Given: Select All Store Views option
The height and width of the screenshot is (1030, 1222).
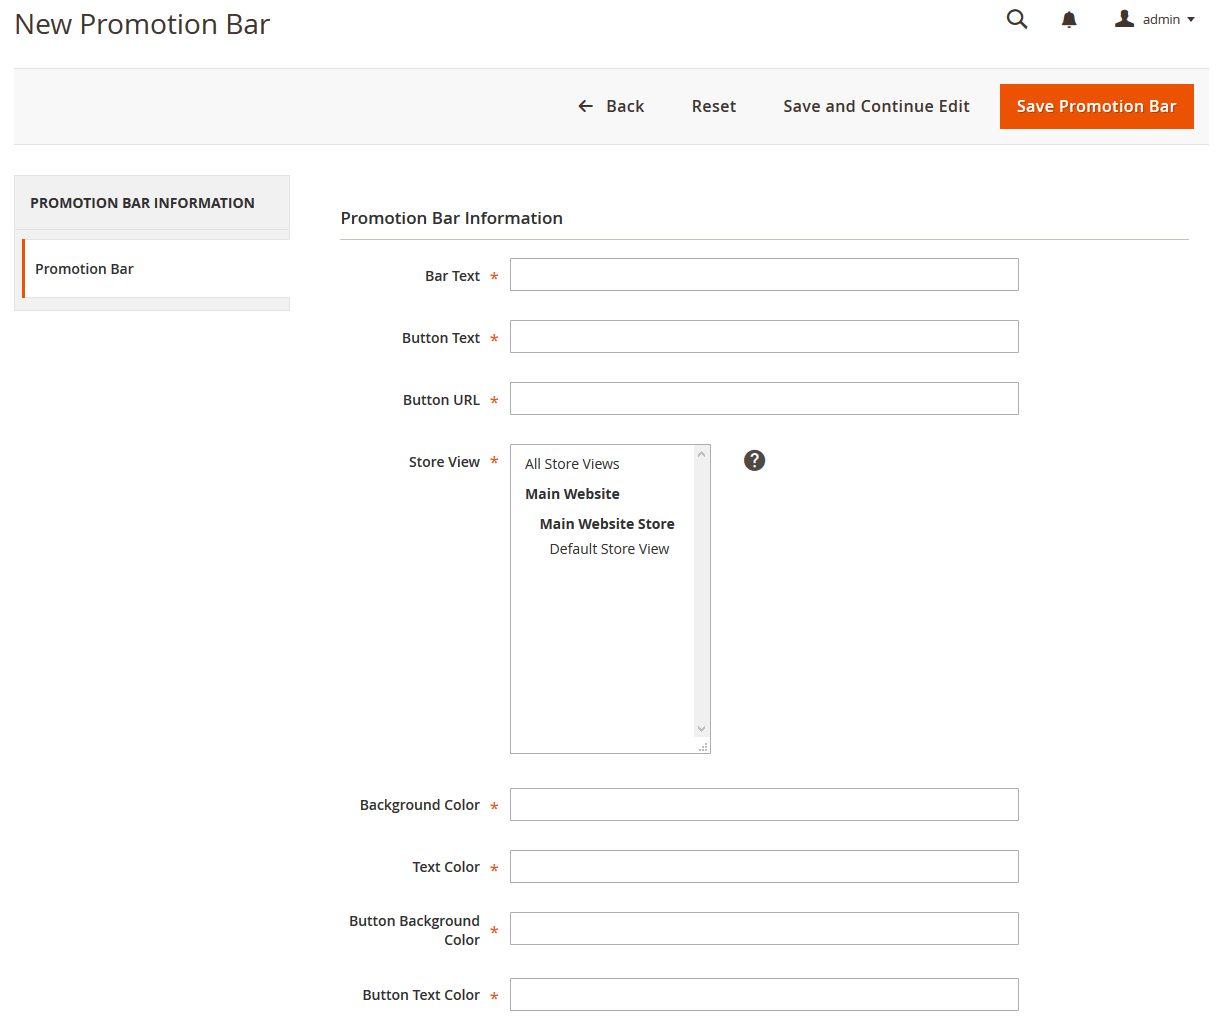Looking at the screenshot, I should click(x=572, y=464).
